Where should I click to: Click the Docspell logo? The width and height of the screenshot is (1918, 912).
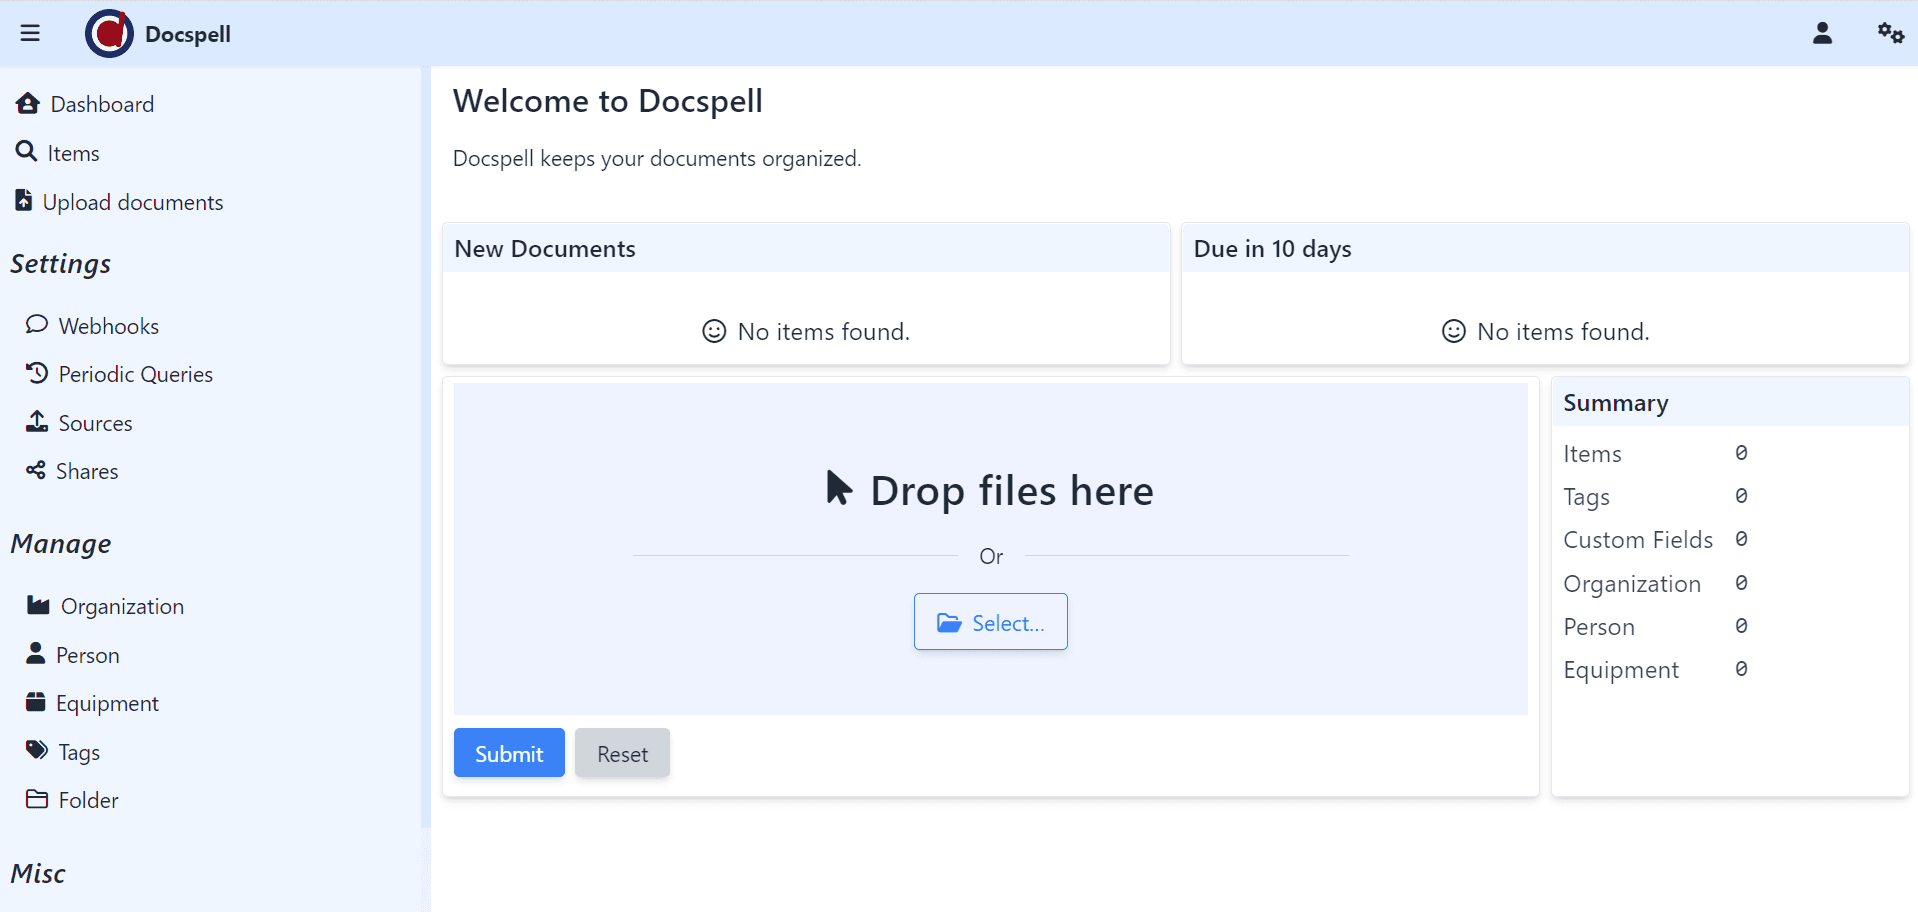point(109,33)
